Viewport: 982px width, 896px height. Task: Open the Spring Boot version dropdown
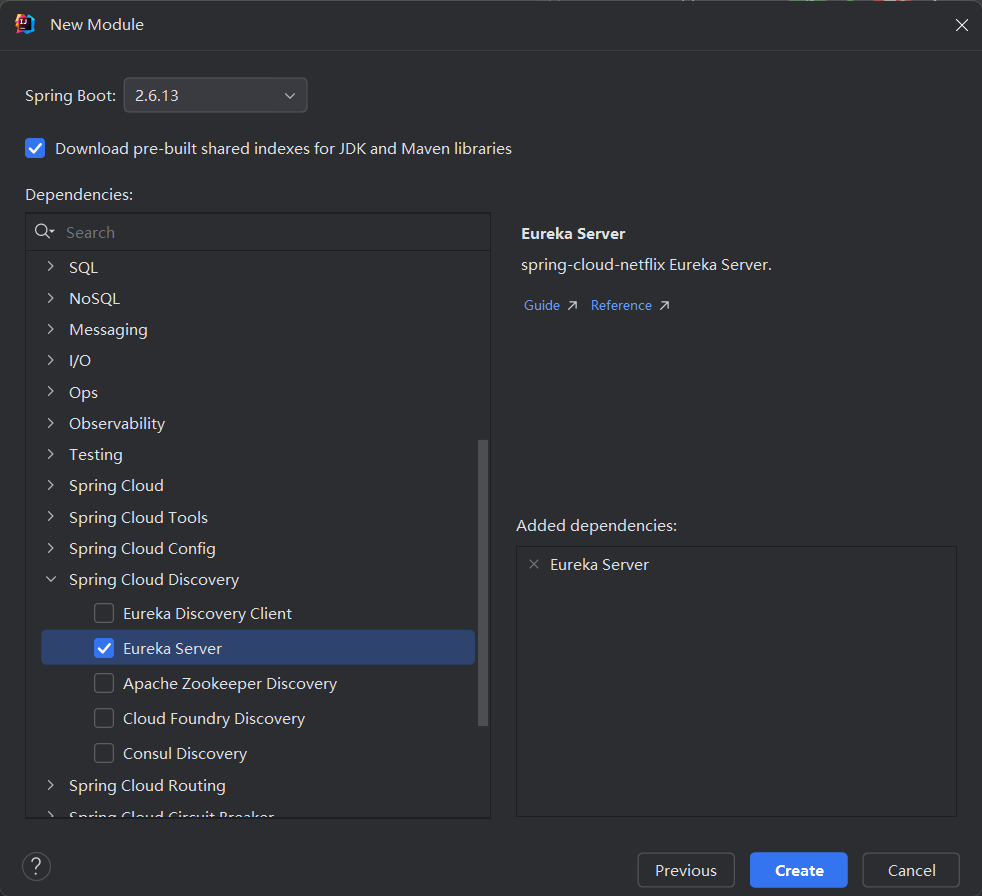pyautogui.click(x=215, y=96)
